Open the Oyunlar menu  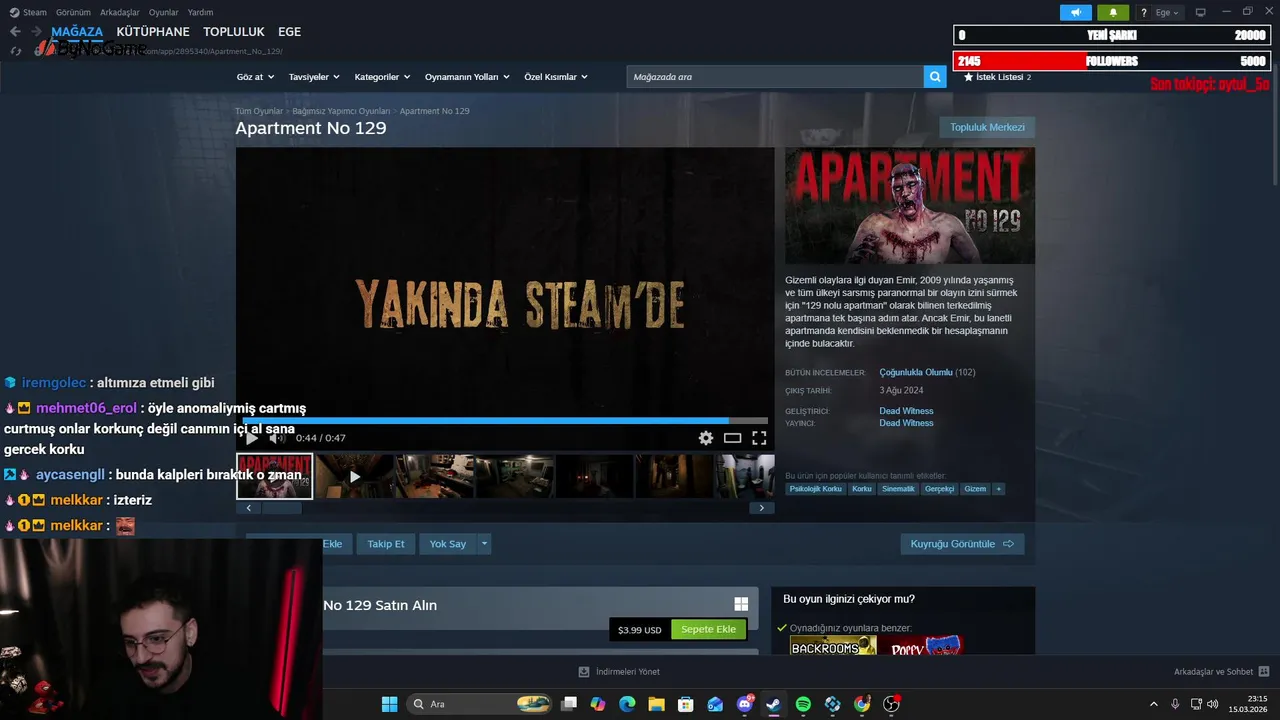tap(164, 12)
